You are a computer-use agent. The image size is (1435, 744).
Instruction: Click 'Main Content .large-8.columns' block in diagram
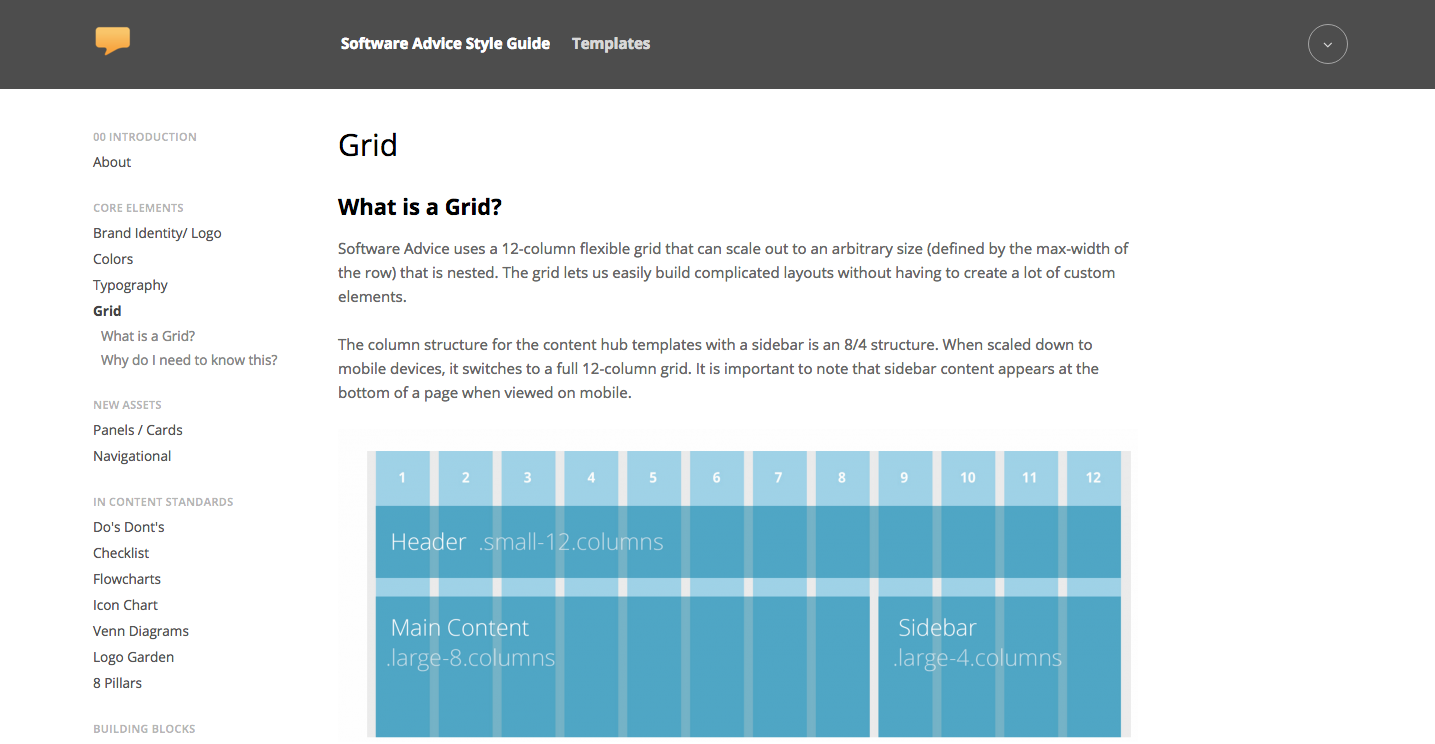[x=622, y=667]
